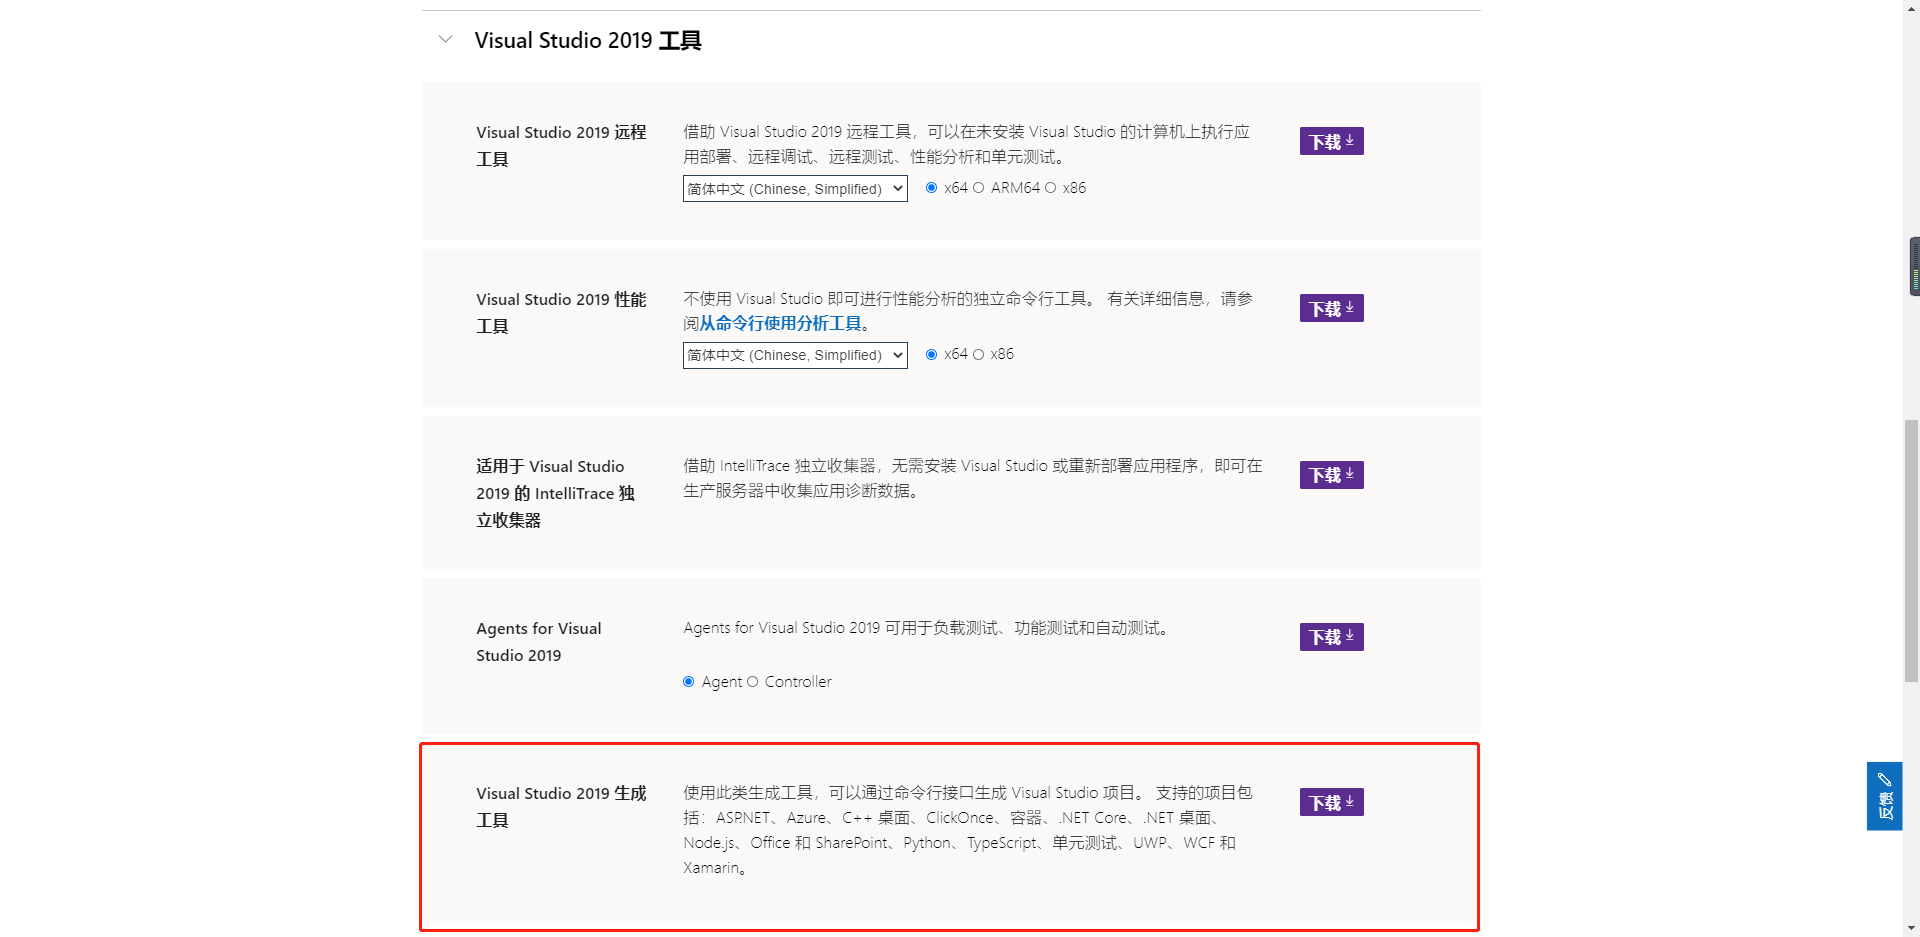Collapse the Visual Studio 2019 工具 section chevron
The height and width of the screenshot is (937, 1920).
coord(446,40)
